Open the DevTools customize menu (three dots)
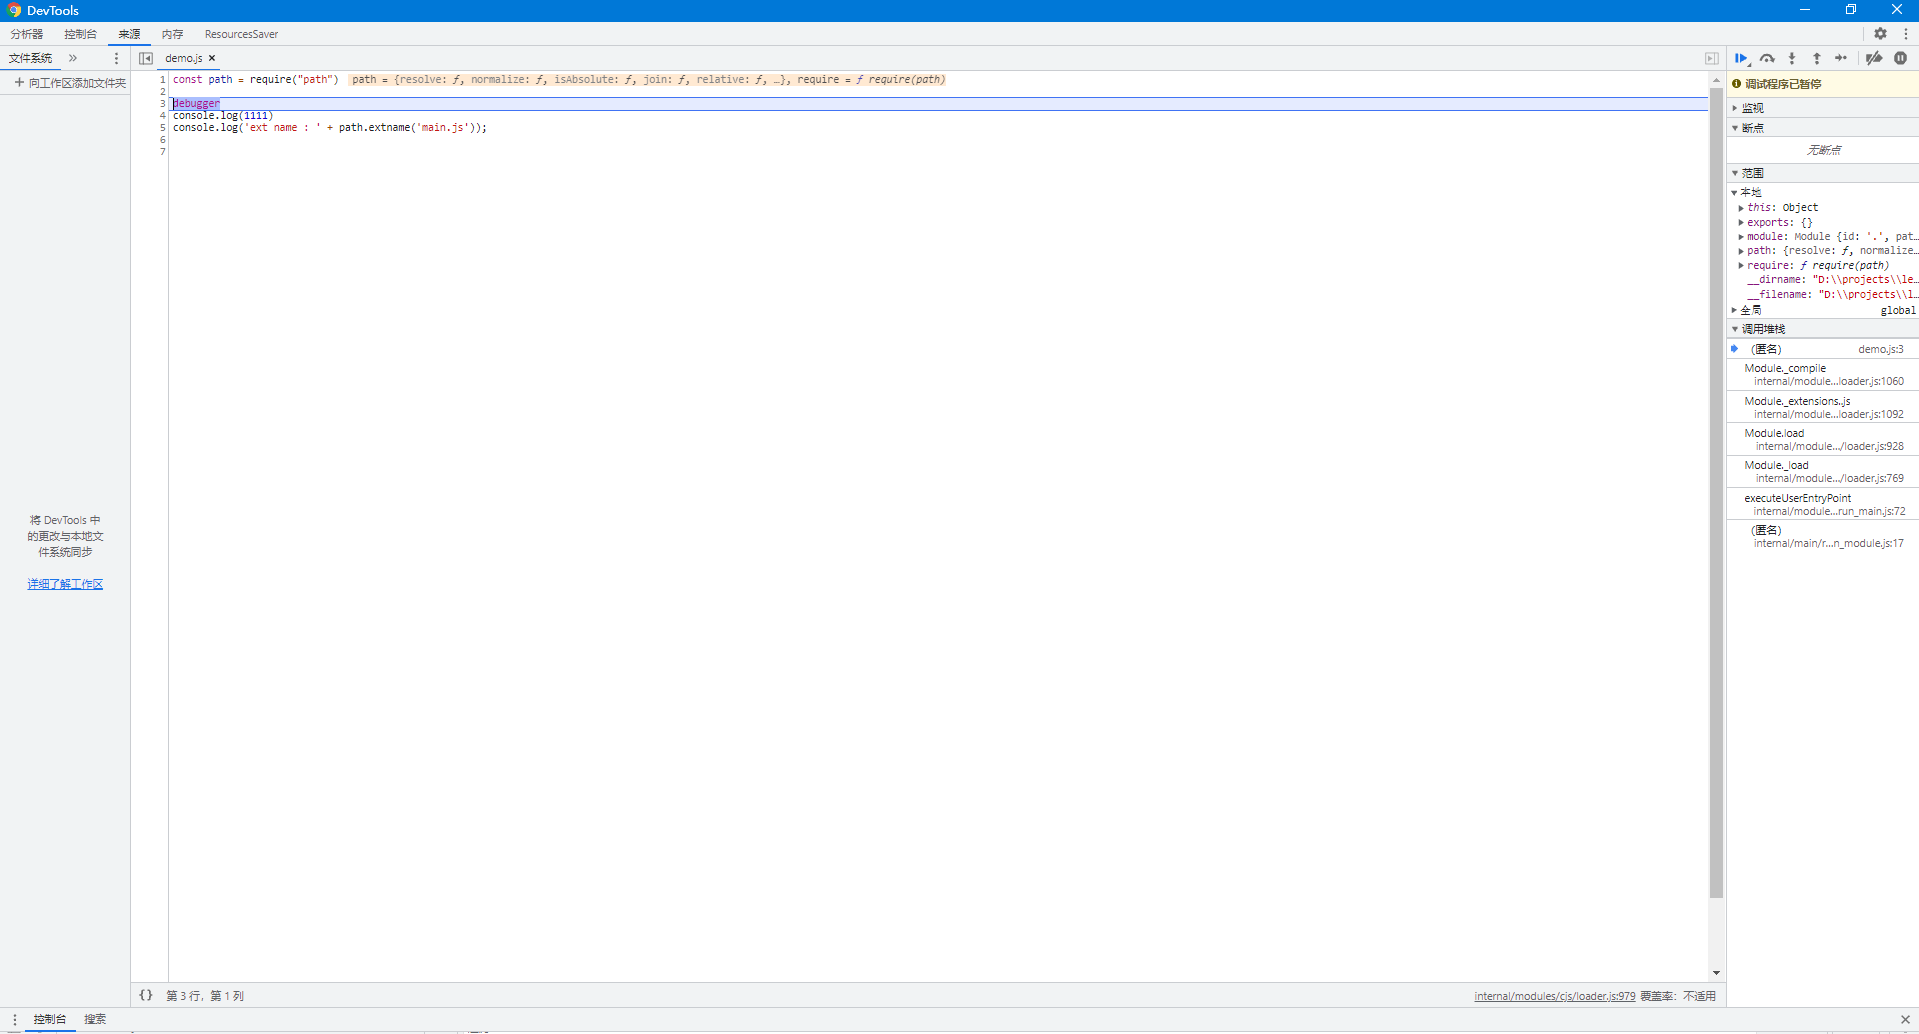 (1905, 33)
